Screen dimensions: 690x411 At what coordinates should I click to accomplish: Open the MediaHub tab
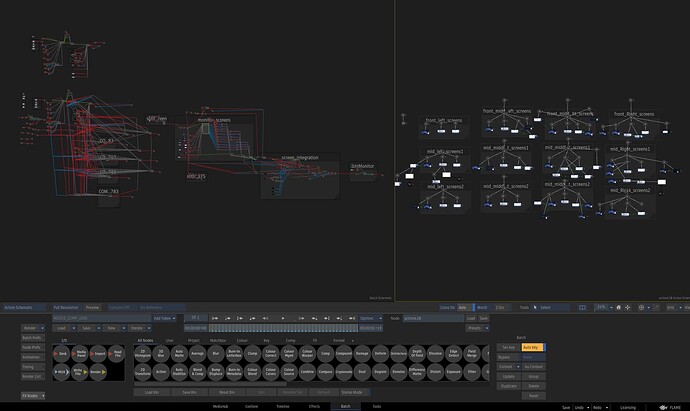pyautogui.click(x=220, y=407)
